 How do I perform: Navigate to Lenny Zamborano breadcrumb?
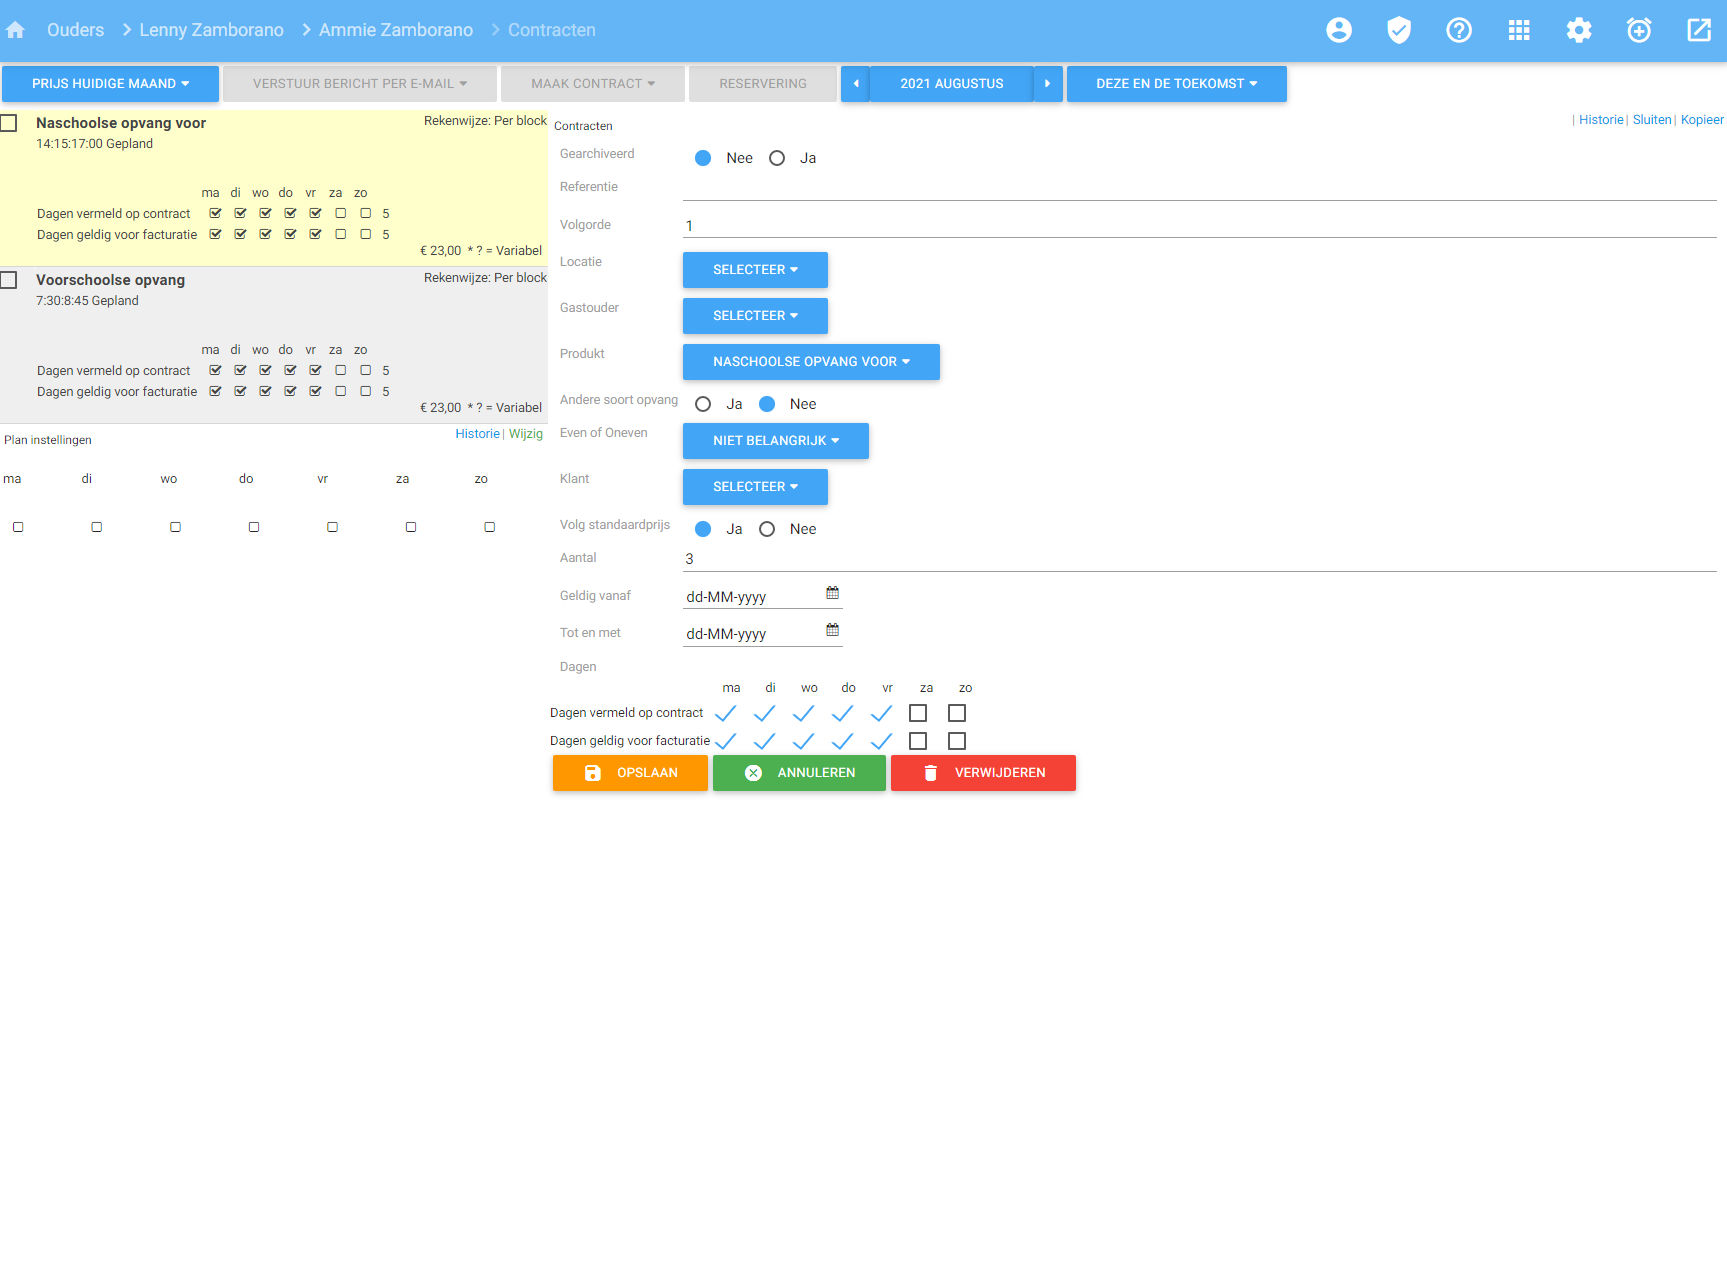coord(211,30)
